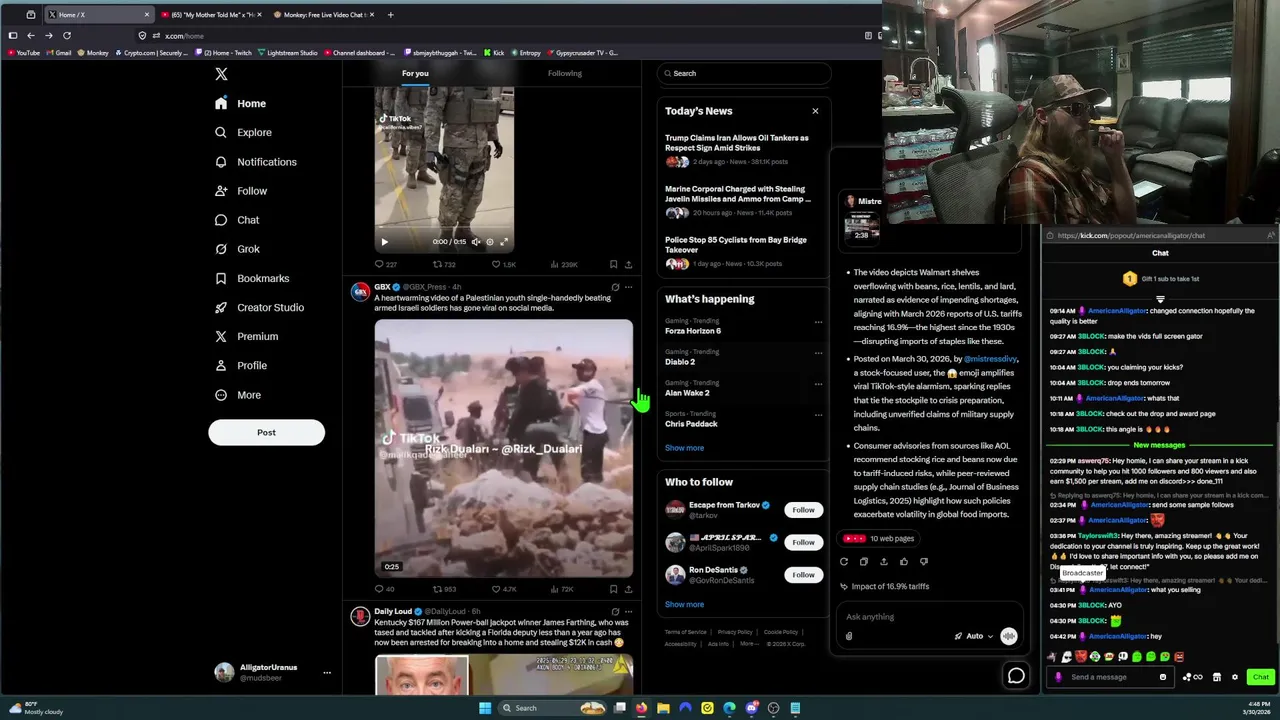This screenshot has width=1280, height=720.
Task: Open Police Stop 85 Cyclists story
Action: click(742, 252)
